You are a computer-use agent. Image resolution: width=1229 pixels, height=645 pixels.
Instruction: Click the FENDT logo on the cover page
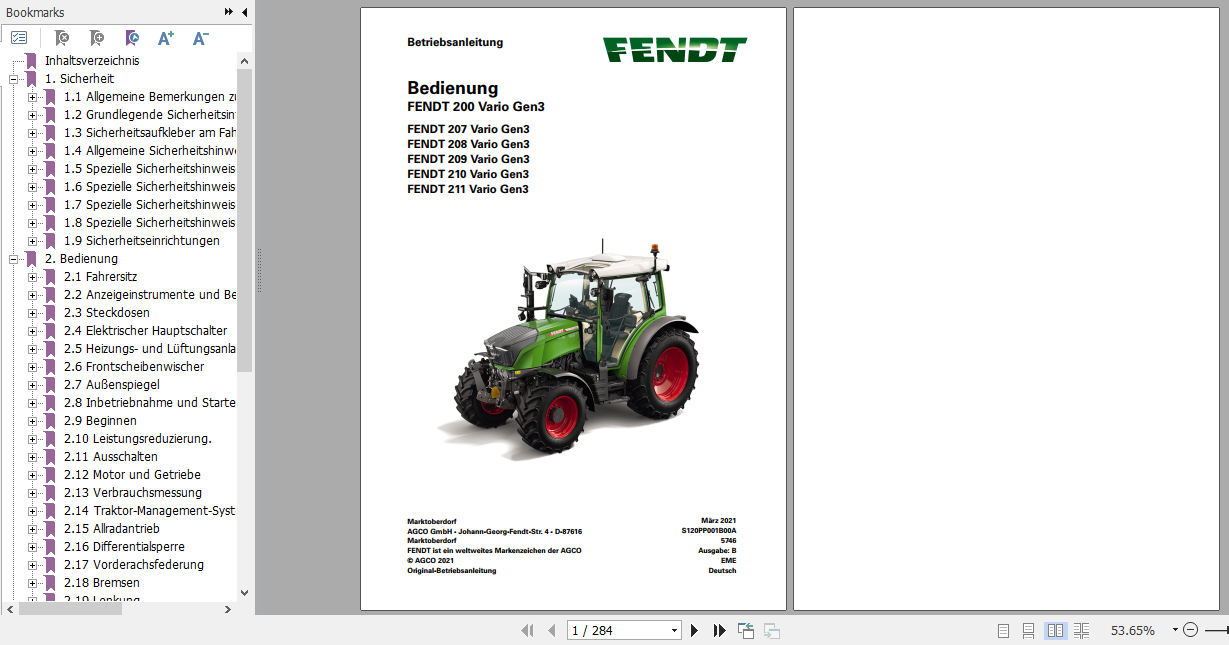click(674, 49)
